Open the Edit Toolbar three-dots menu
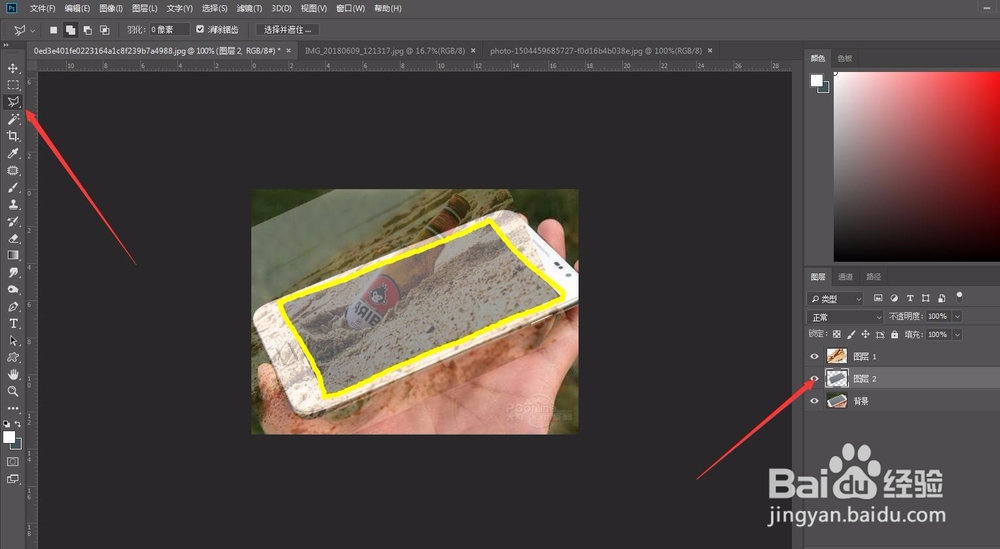Screen dimensions: 1000x549 click(x=13, y=408)
